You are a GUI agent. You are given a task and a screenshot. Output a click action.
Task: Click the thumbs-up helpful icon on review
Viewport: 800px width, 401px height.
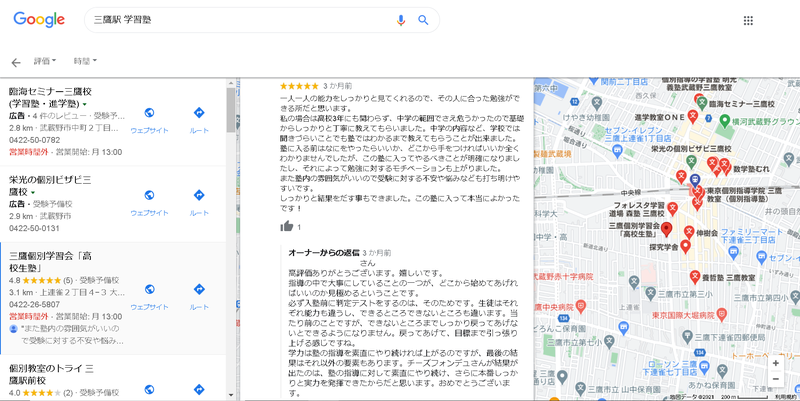287,226
